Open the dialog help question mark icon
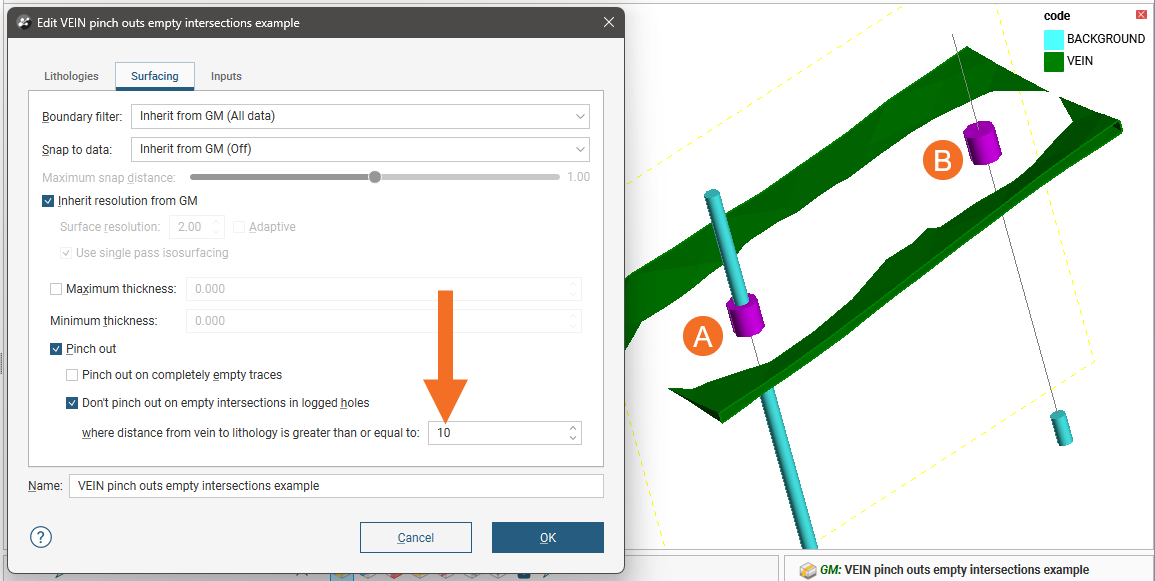1155x581 pixels. [41, 537]
